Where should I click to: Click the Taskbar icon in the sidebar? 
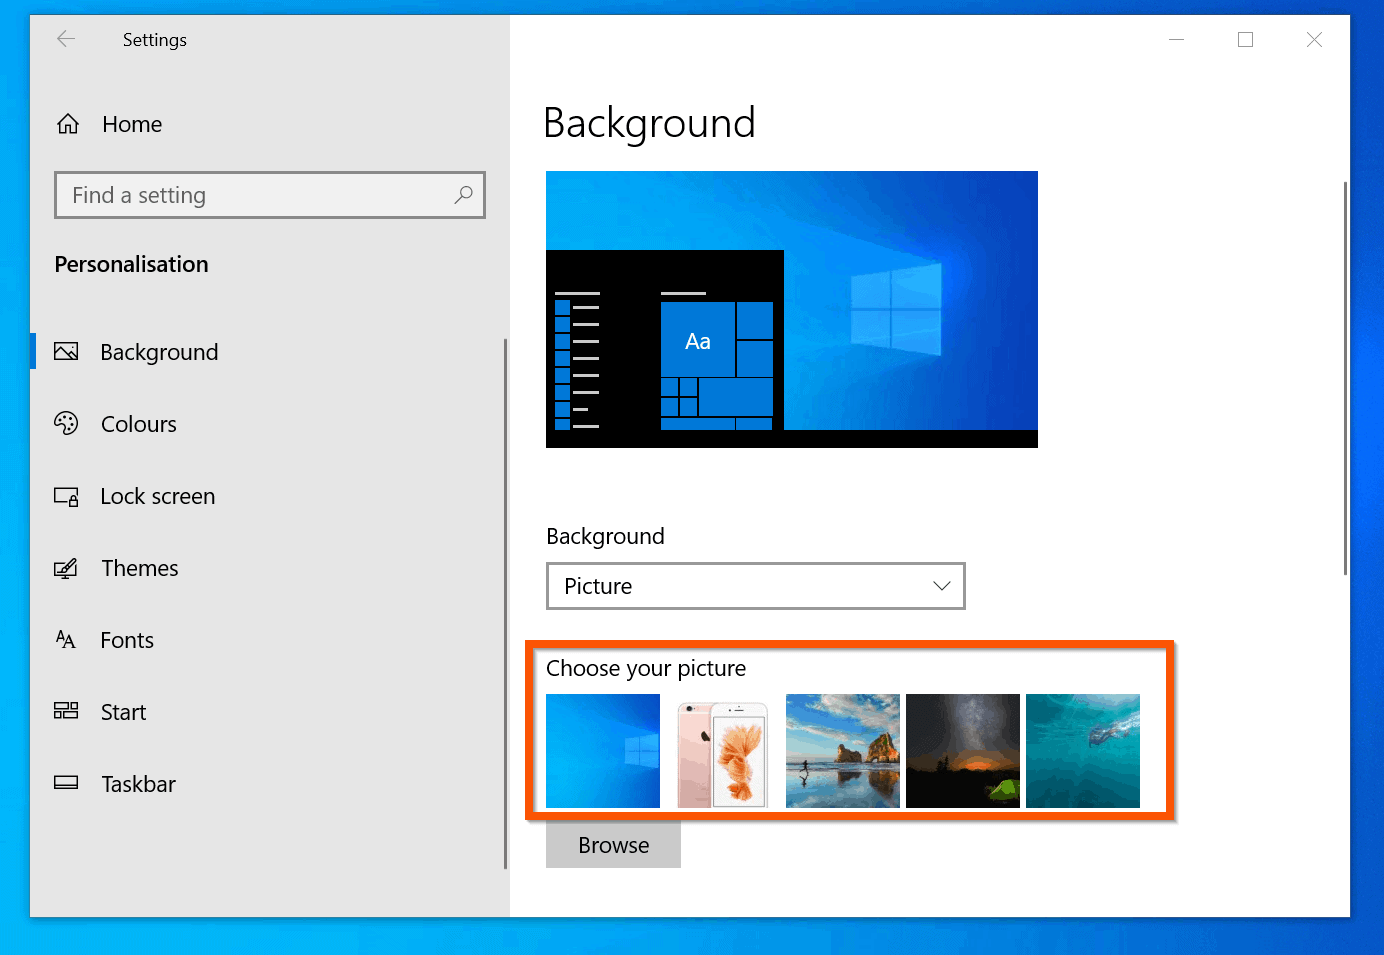coord(66,783)
